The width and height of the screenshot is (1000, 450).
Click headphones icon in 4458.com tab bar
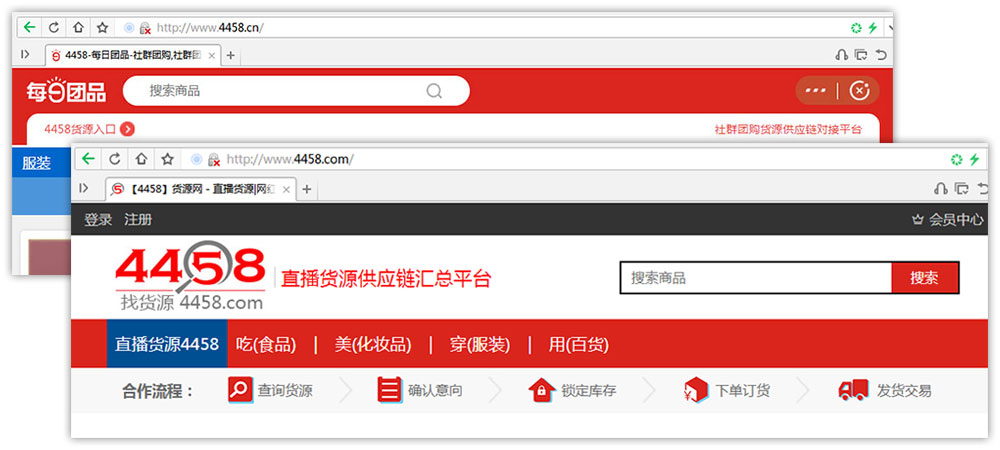pos(940,188)
